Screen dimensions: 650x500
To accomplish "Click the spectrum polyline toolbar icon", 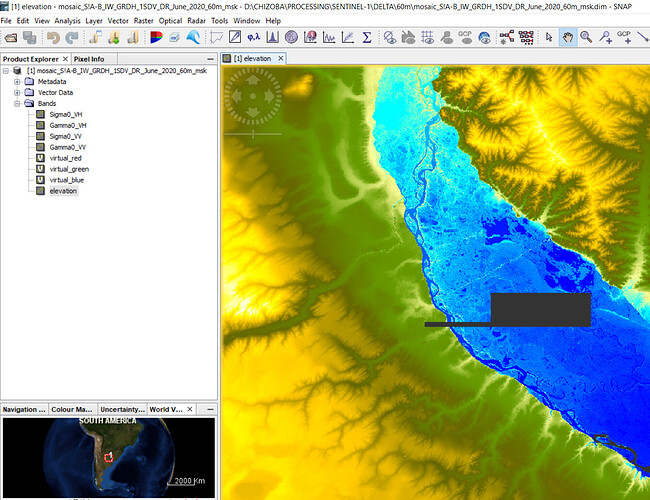I will [216, 37].
